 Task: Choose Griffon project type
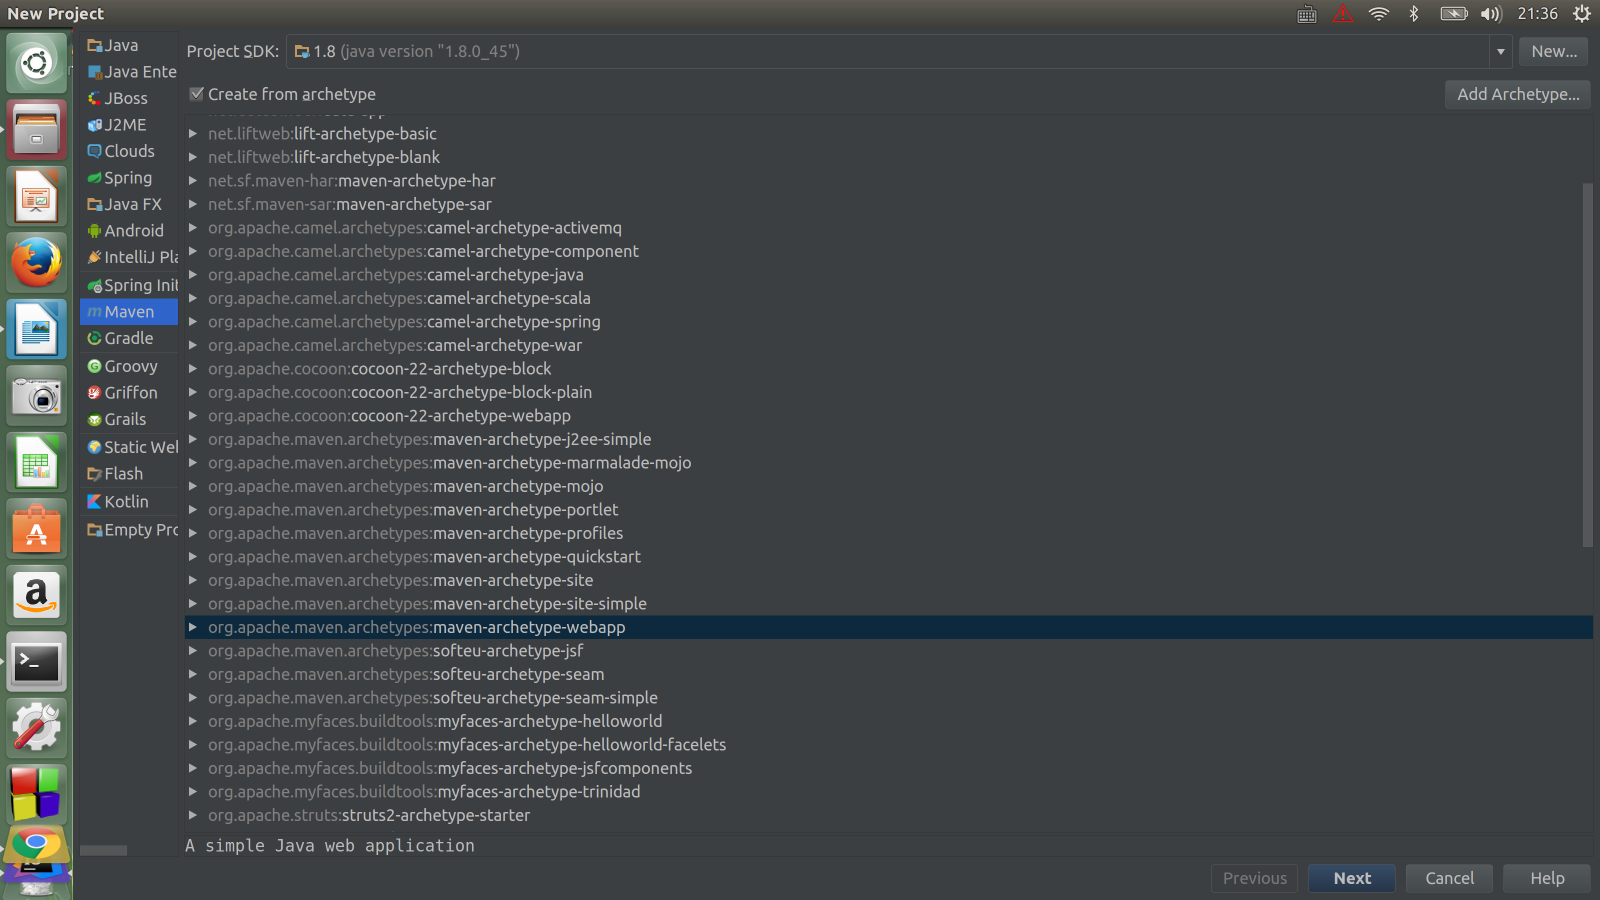click(129, 393)
